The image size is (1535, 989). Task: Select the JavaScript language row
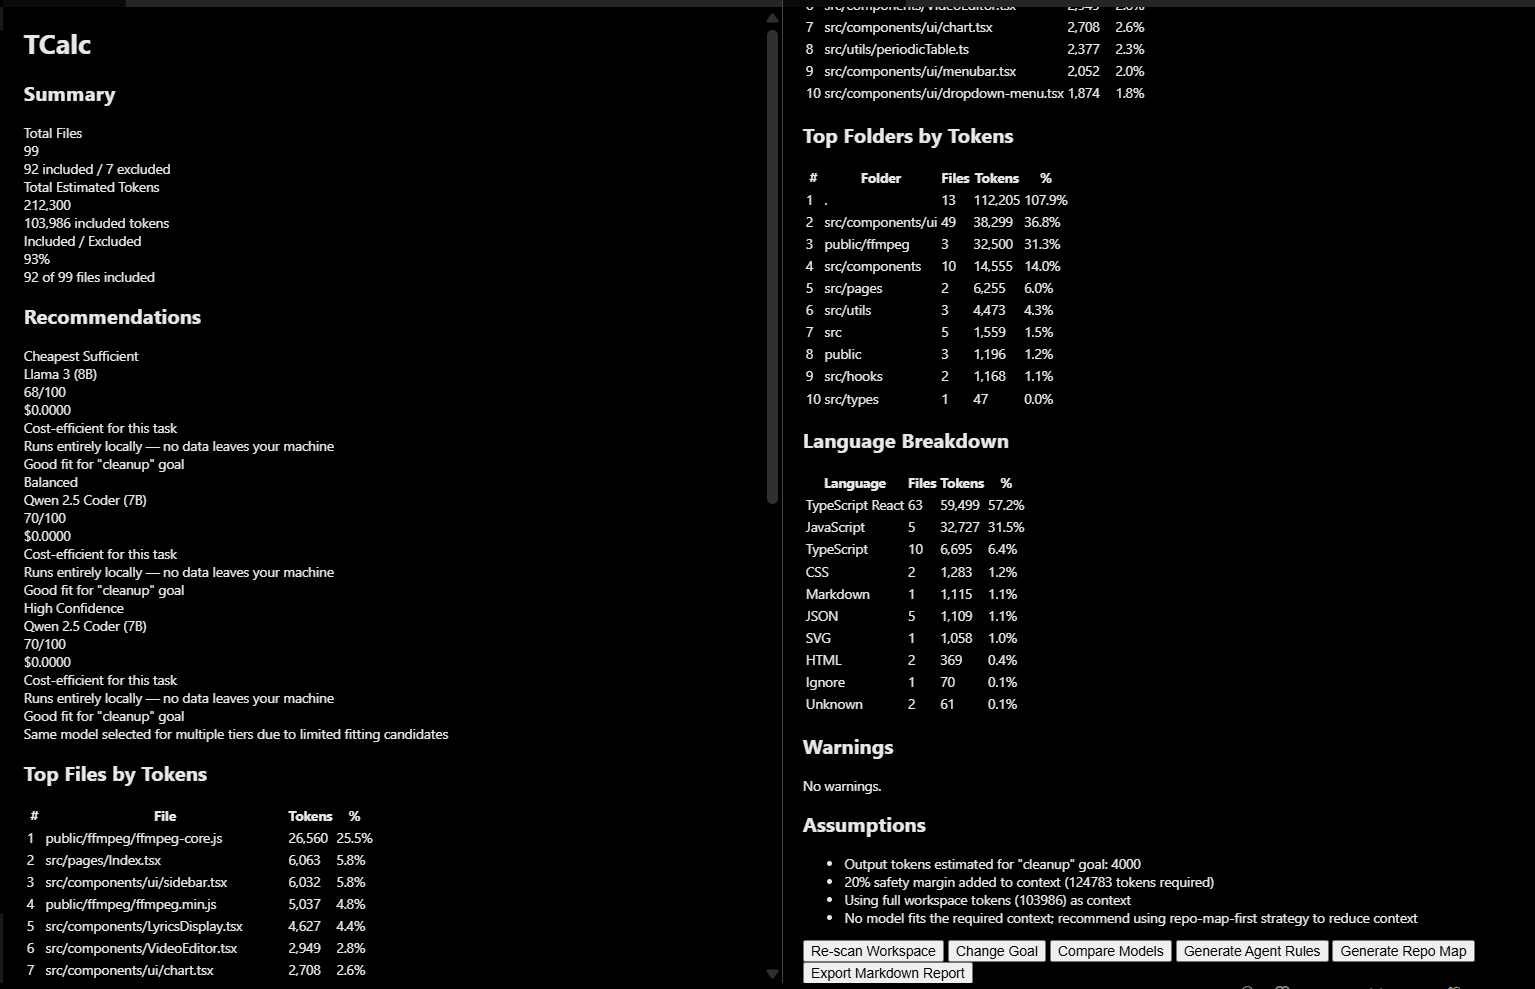915,527
